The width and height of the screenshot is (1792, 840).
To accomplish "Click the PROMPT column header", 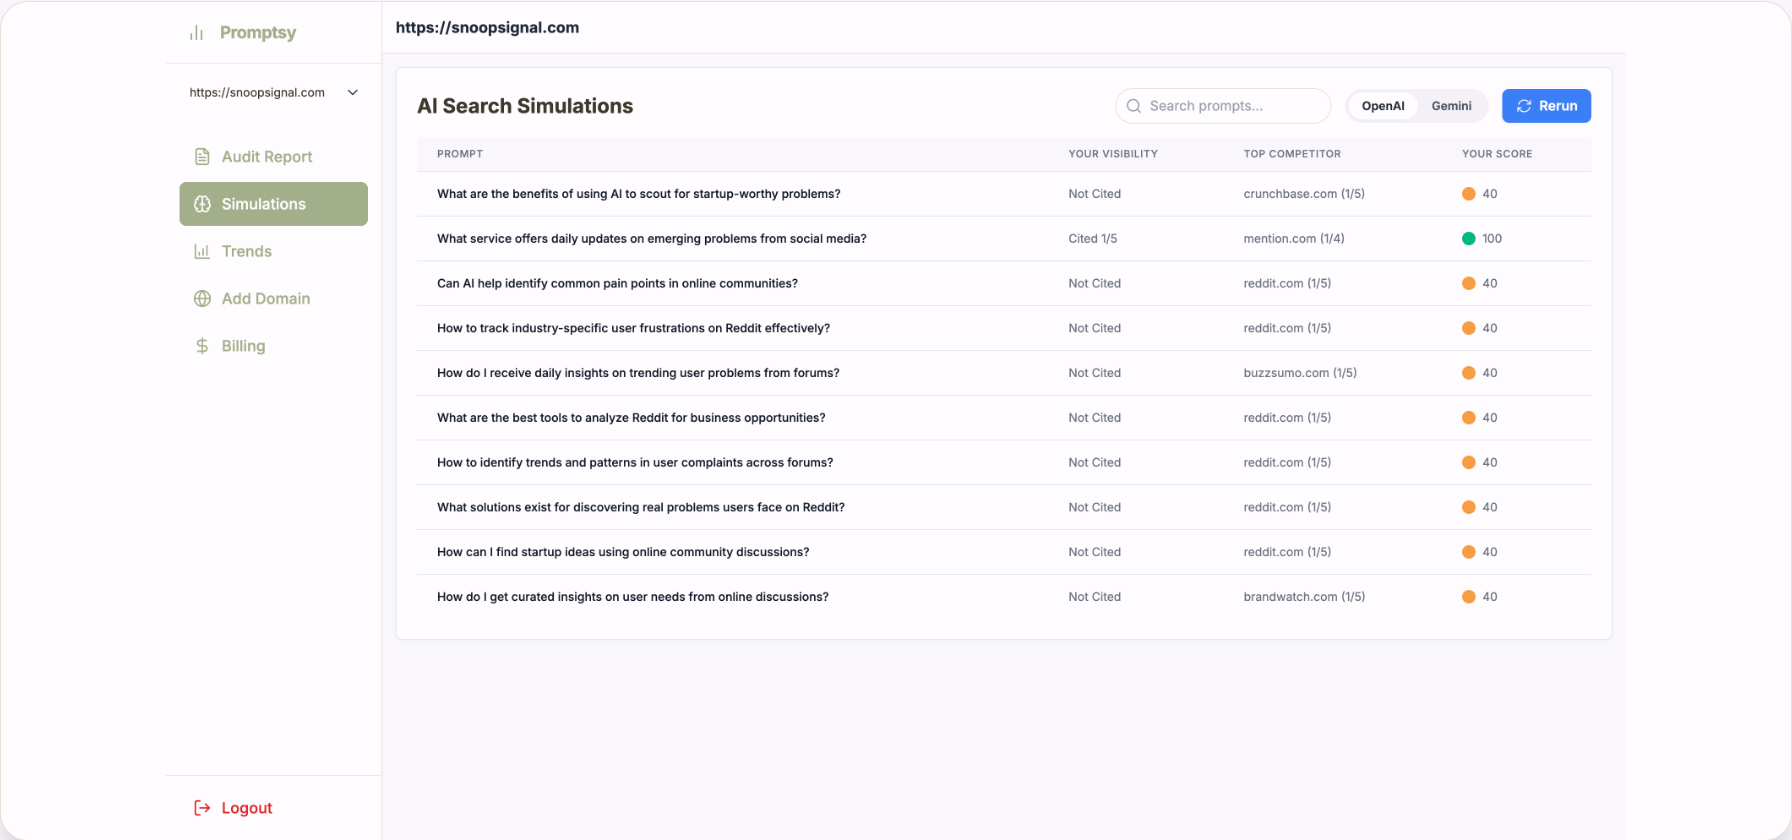I will tap(460, 154).
